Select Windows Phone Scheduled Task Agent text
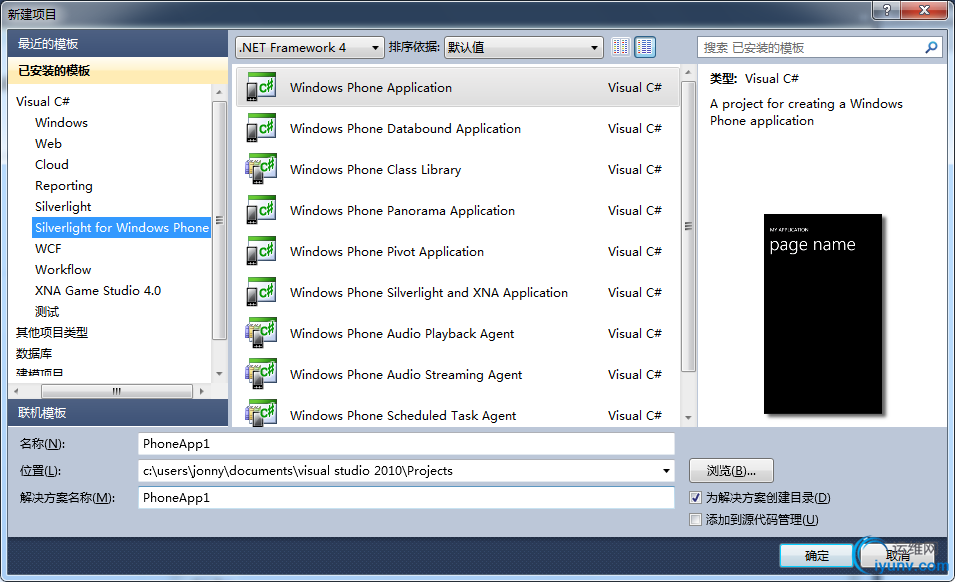Viewport: 955px width, 582px height. tap(403, 415)
